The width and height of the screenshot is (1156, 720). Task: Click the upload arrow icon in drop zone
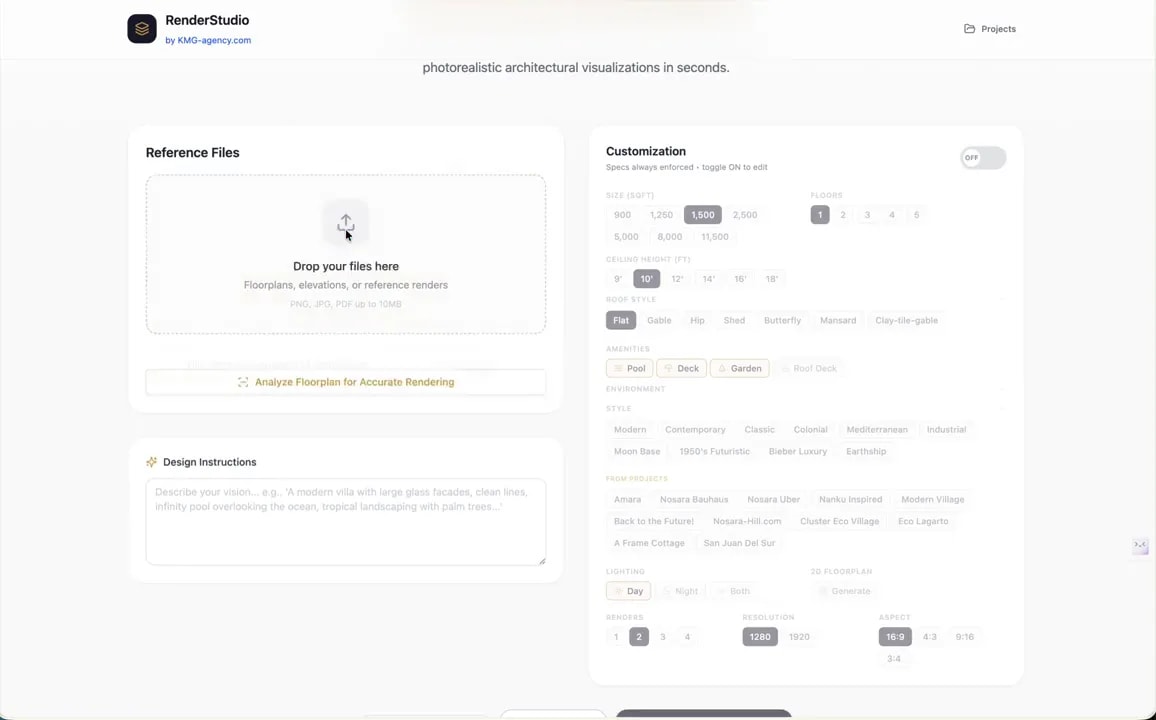(346, 223)
